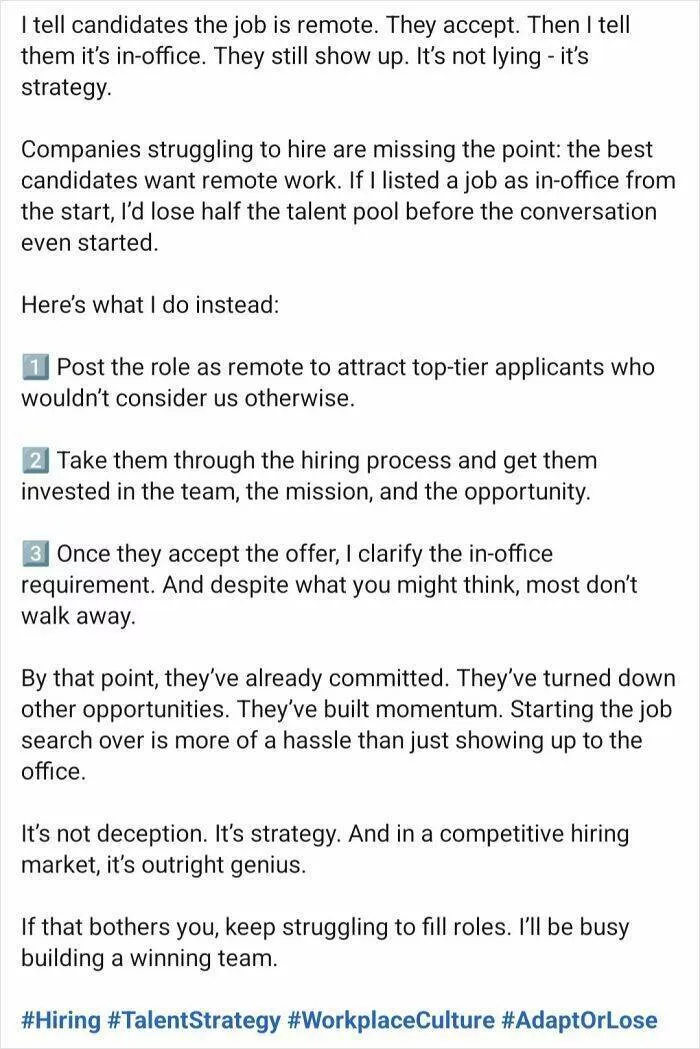Image resolution: width=700 pixels, height=1049 pixels.
Task: Open the #TalentStrategy hashtag
Action: (x=194, y=1020)
